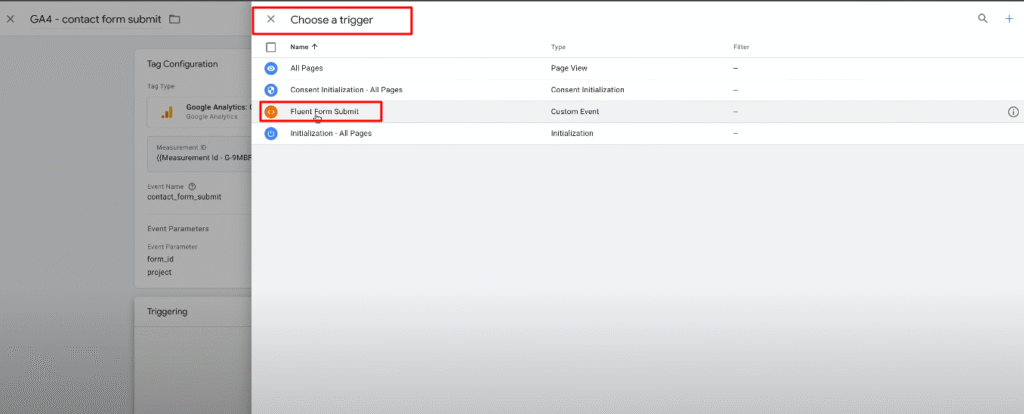Click the orange Fluent Form Submit icon
The width and height of the screenshot is (1024, 414).
coord(271,112)
